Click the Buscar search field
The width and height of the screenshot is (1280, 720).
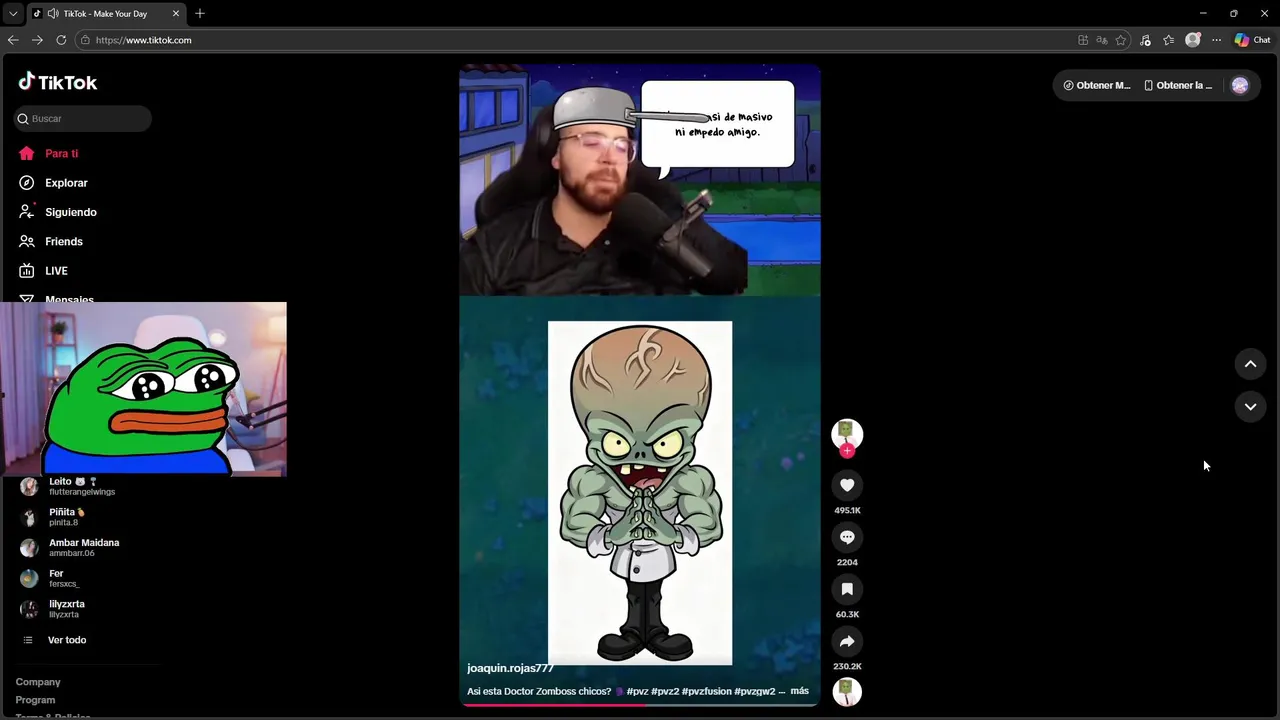click(x=83, y=118)
